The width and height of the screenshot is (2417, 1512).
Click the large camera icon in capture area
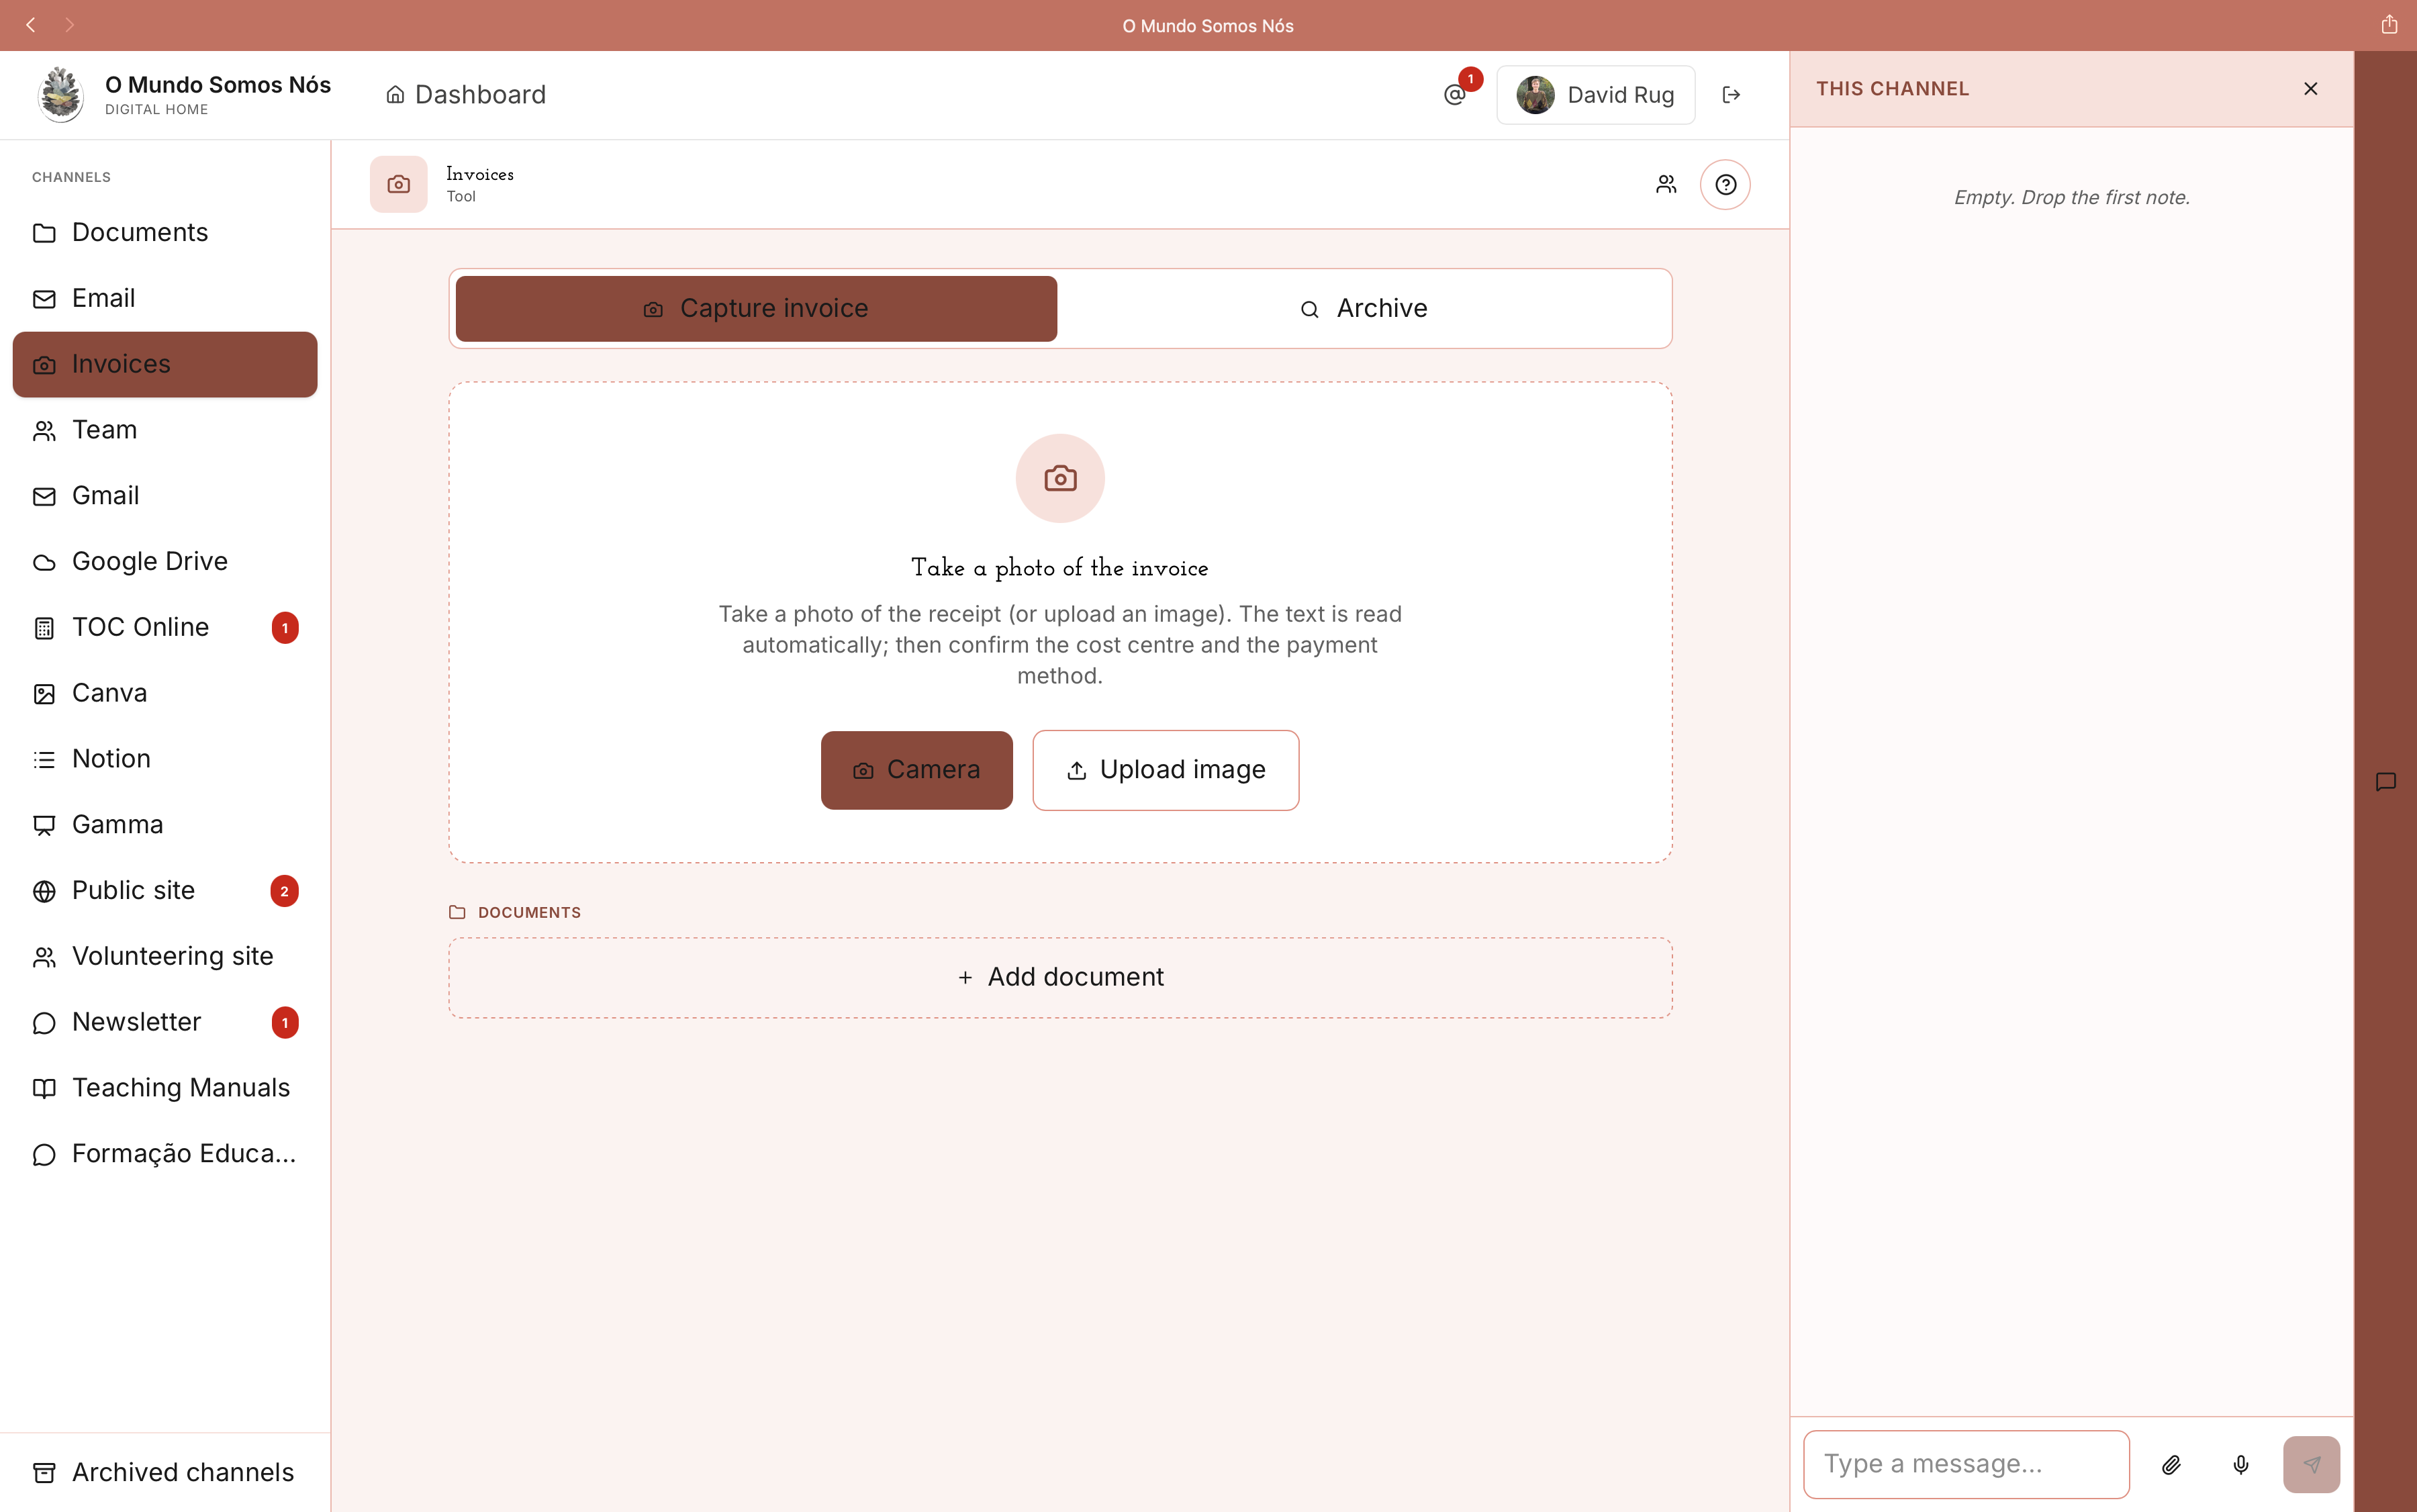tap(1060, 478)
